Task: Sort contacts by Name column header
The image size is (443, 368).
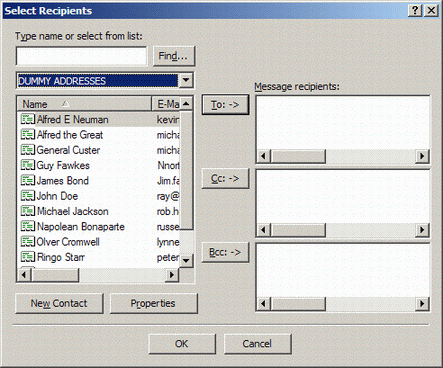Action: point(84,104)
